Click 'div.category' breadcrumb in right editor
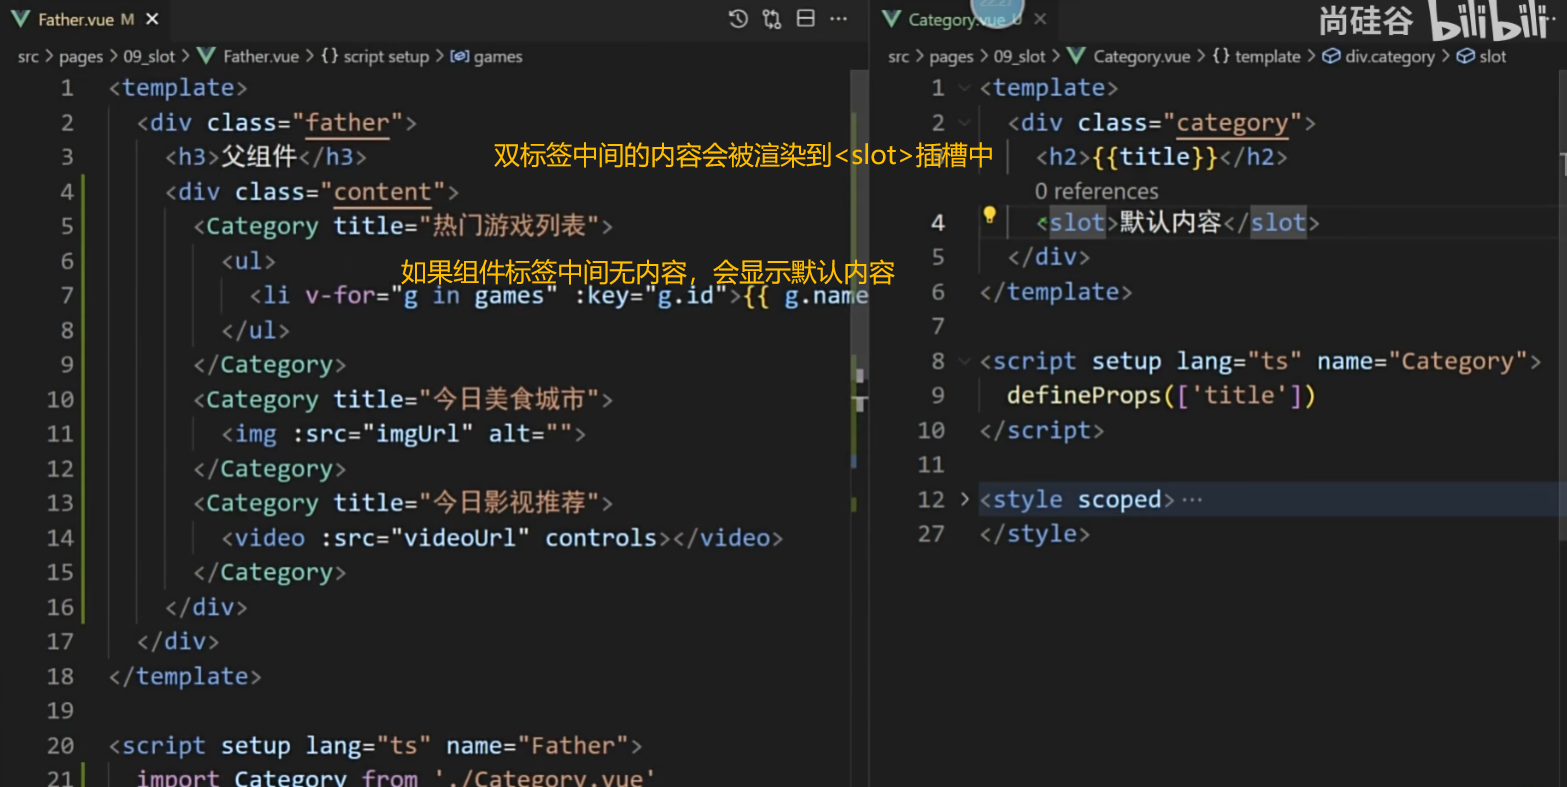The width and height of the screenshot is (1567, 787). click(x=1388, y=56)
